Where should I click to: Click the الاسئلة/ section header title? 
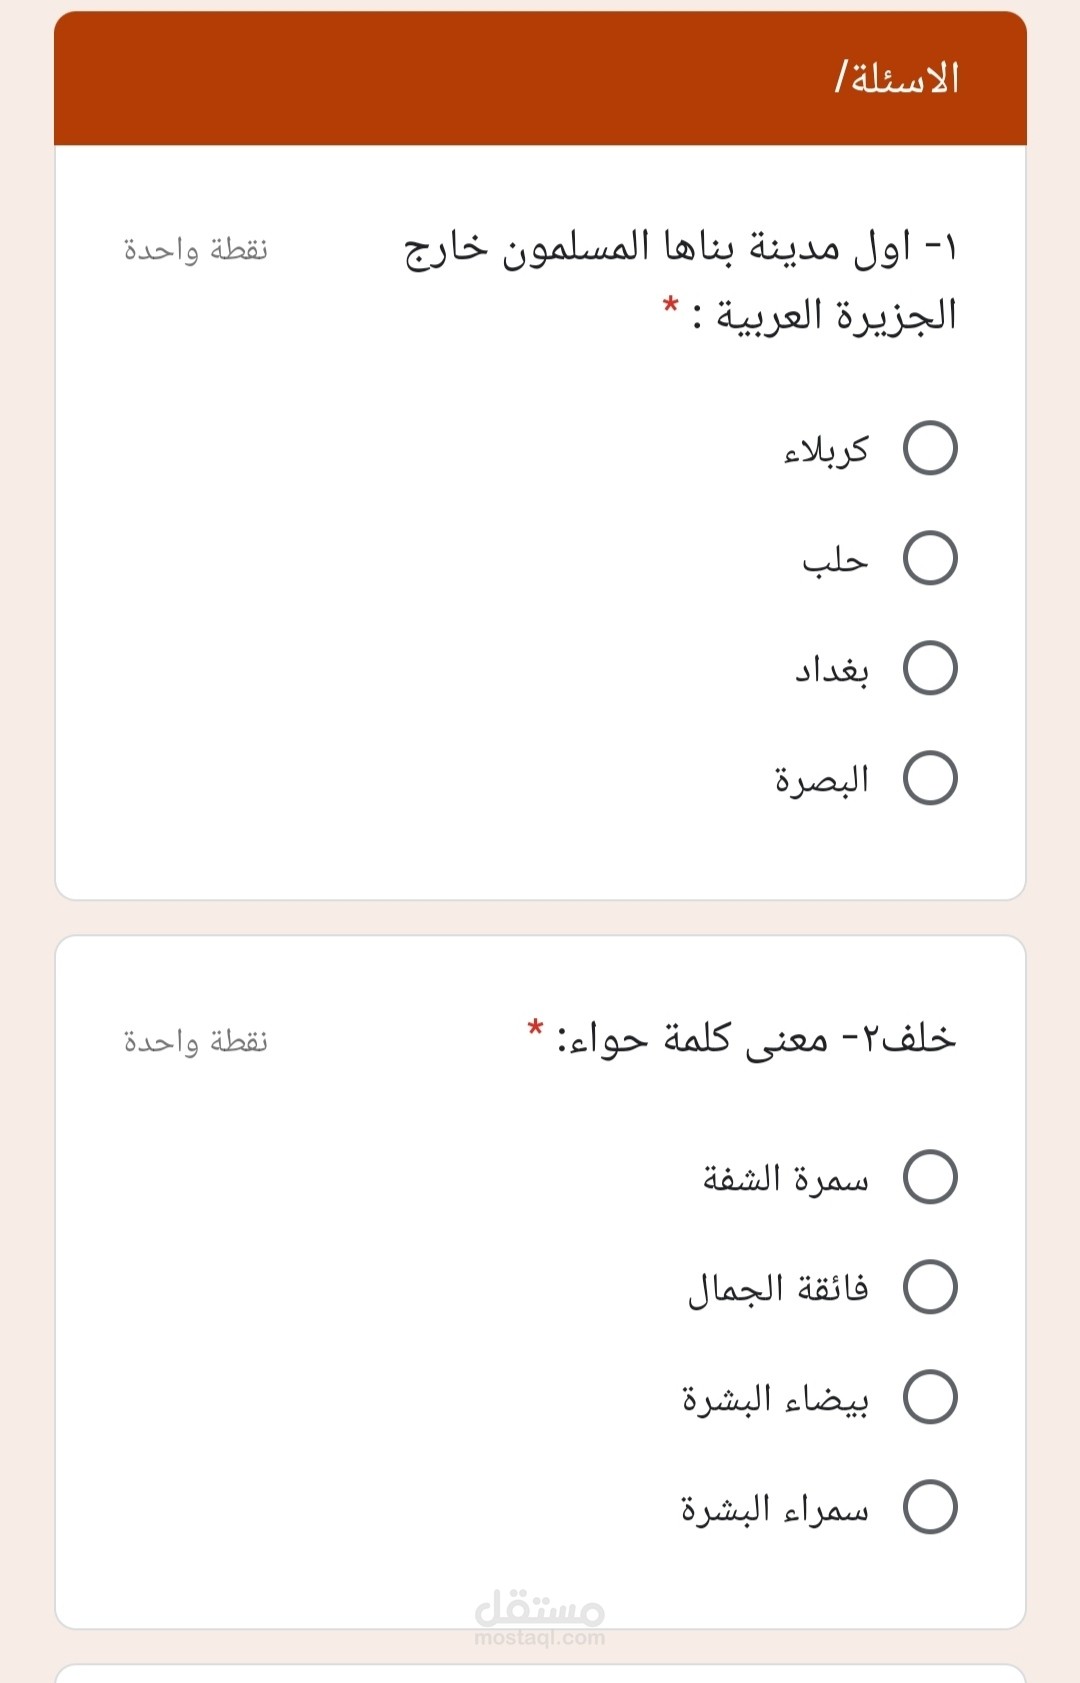coord(897,78)
